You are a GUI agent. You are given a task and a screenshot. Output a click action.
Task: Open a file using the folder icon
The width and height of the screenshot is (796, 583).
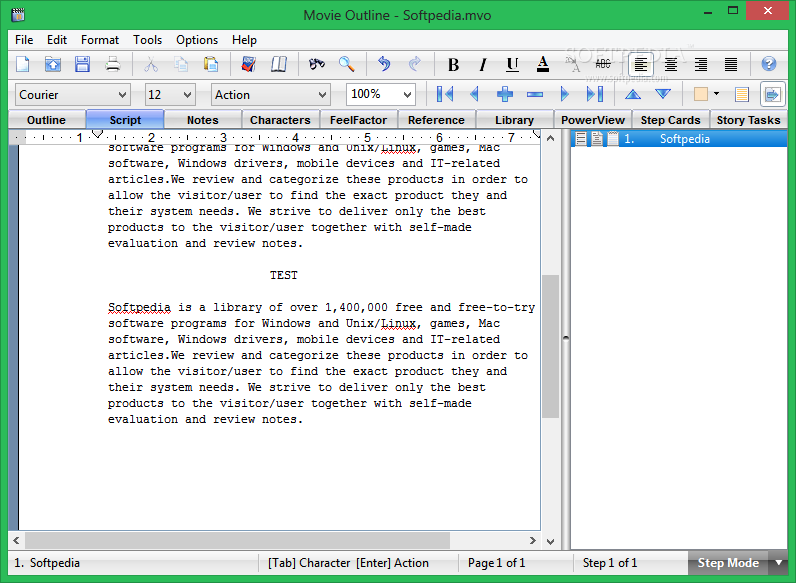53,64
